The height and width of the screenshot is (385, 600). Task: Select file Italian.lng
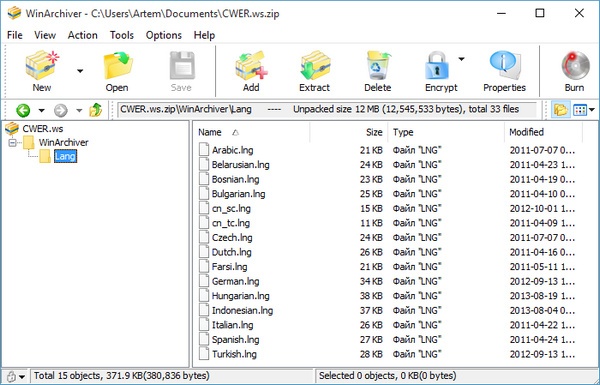[232, 325]
